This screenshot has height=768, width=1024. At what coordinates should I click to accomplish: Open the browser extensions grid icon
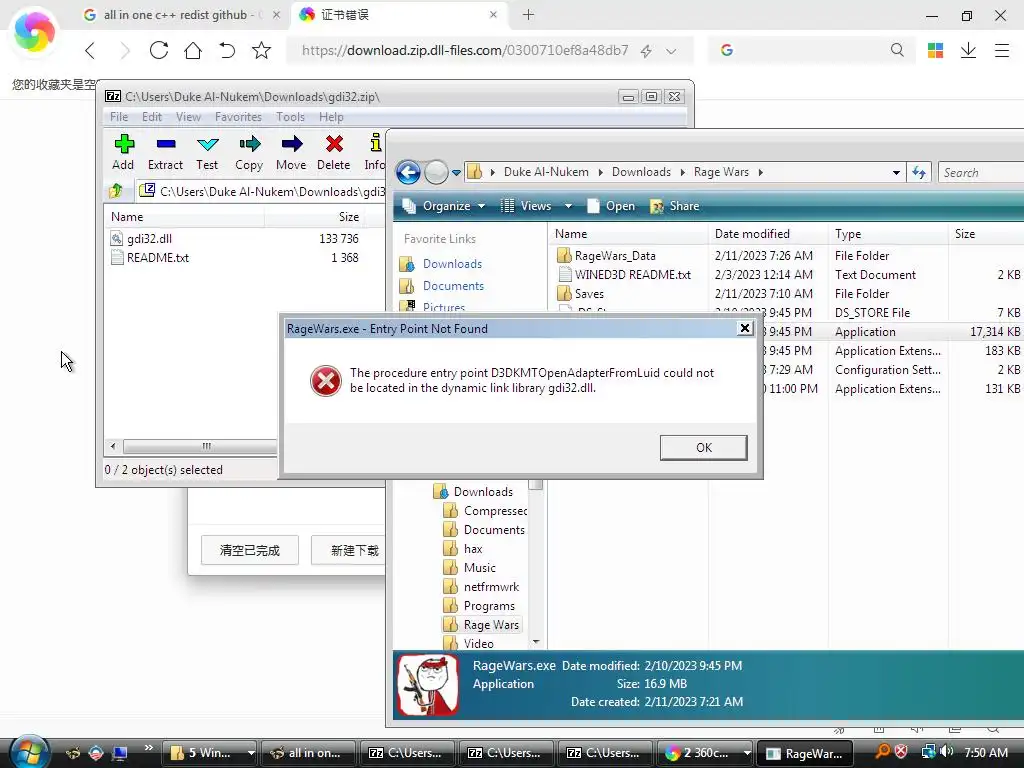[935, 50]
